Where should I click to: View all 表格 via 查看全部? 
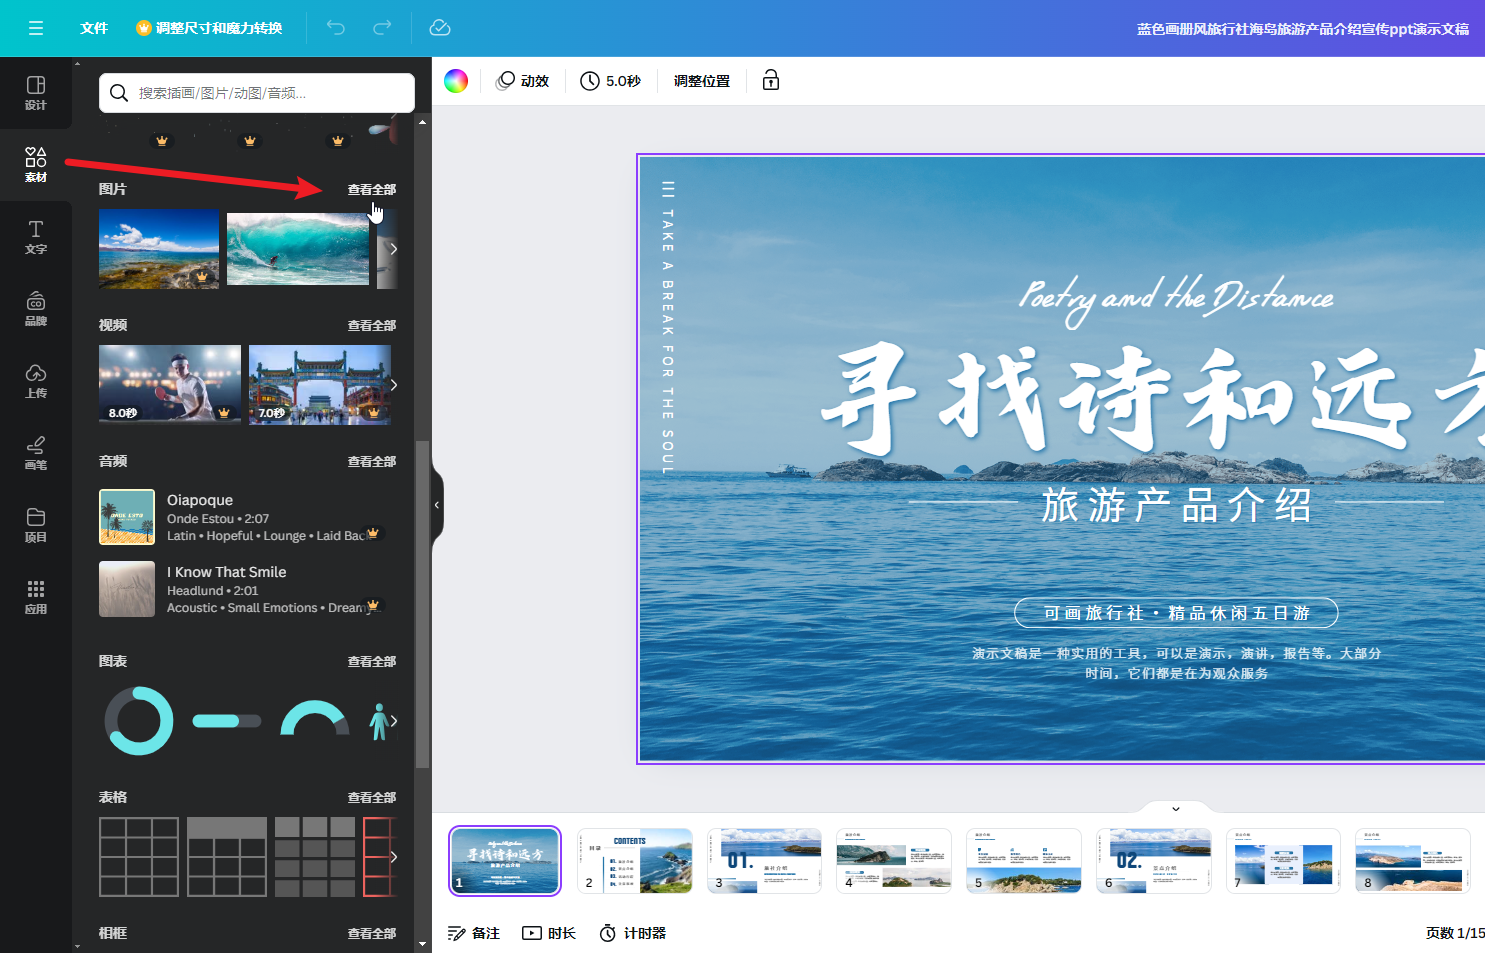(x=372, y=797)
